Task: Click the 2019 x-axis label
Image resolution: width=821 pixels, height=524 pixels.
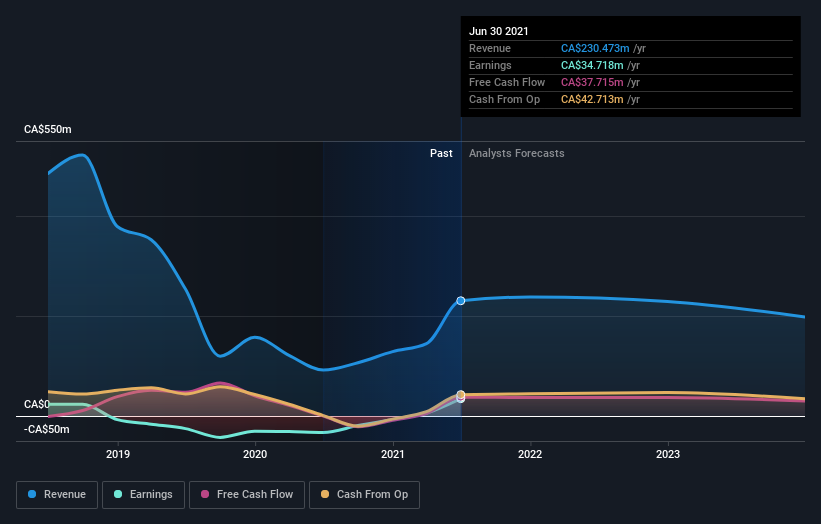Action: click(x=118, y=454)
